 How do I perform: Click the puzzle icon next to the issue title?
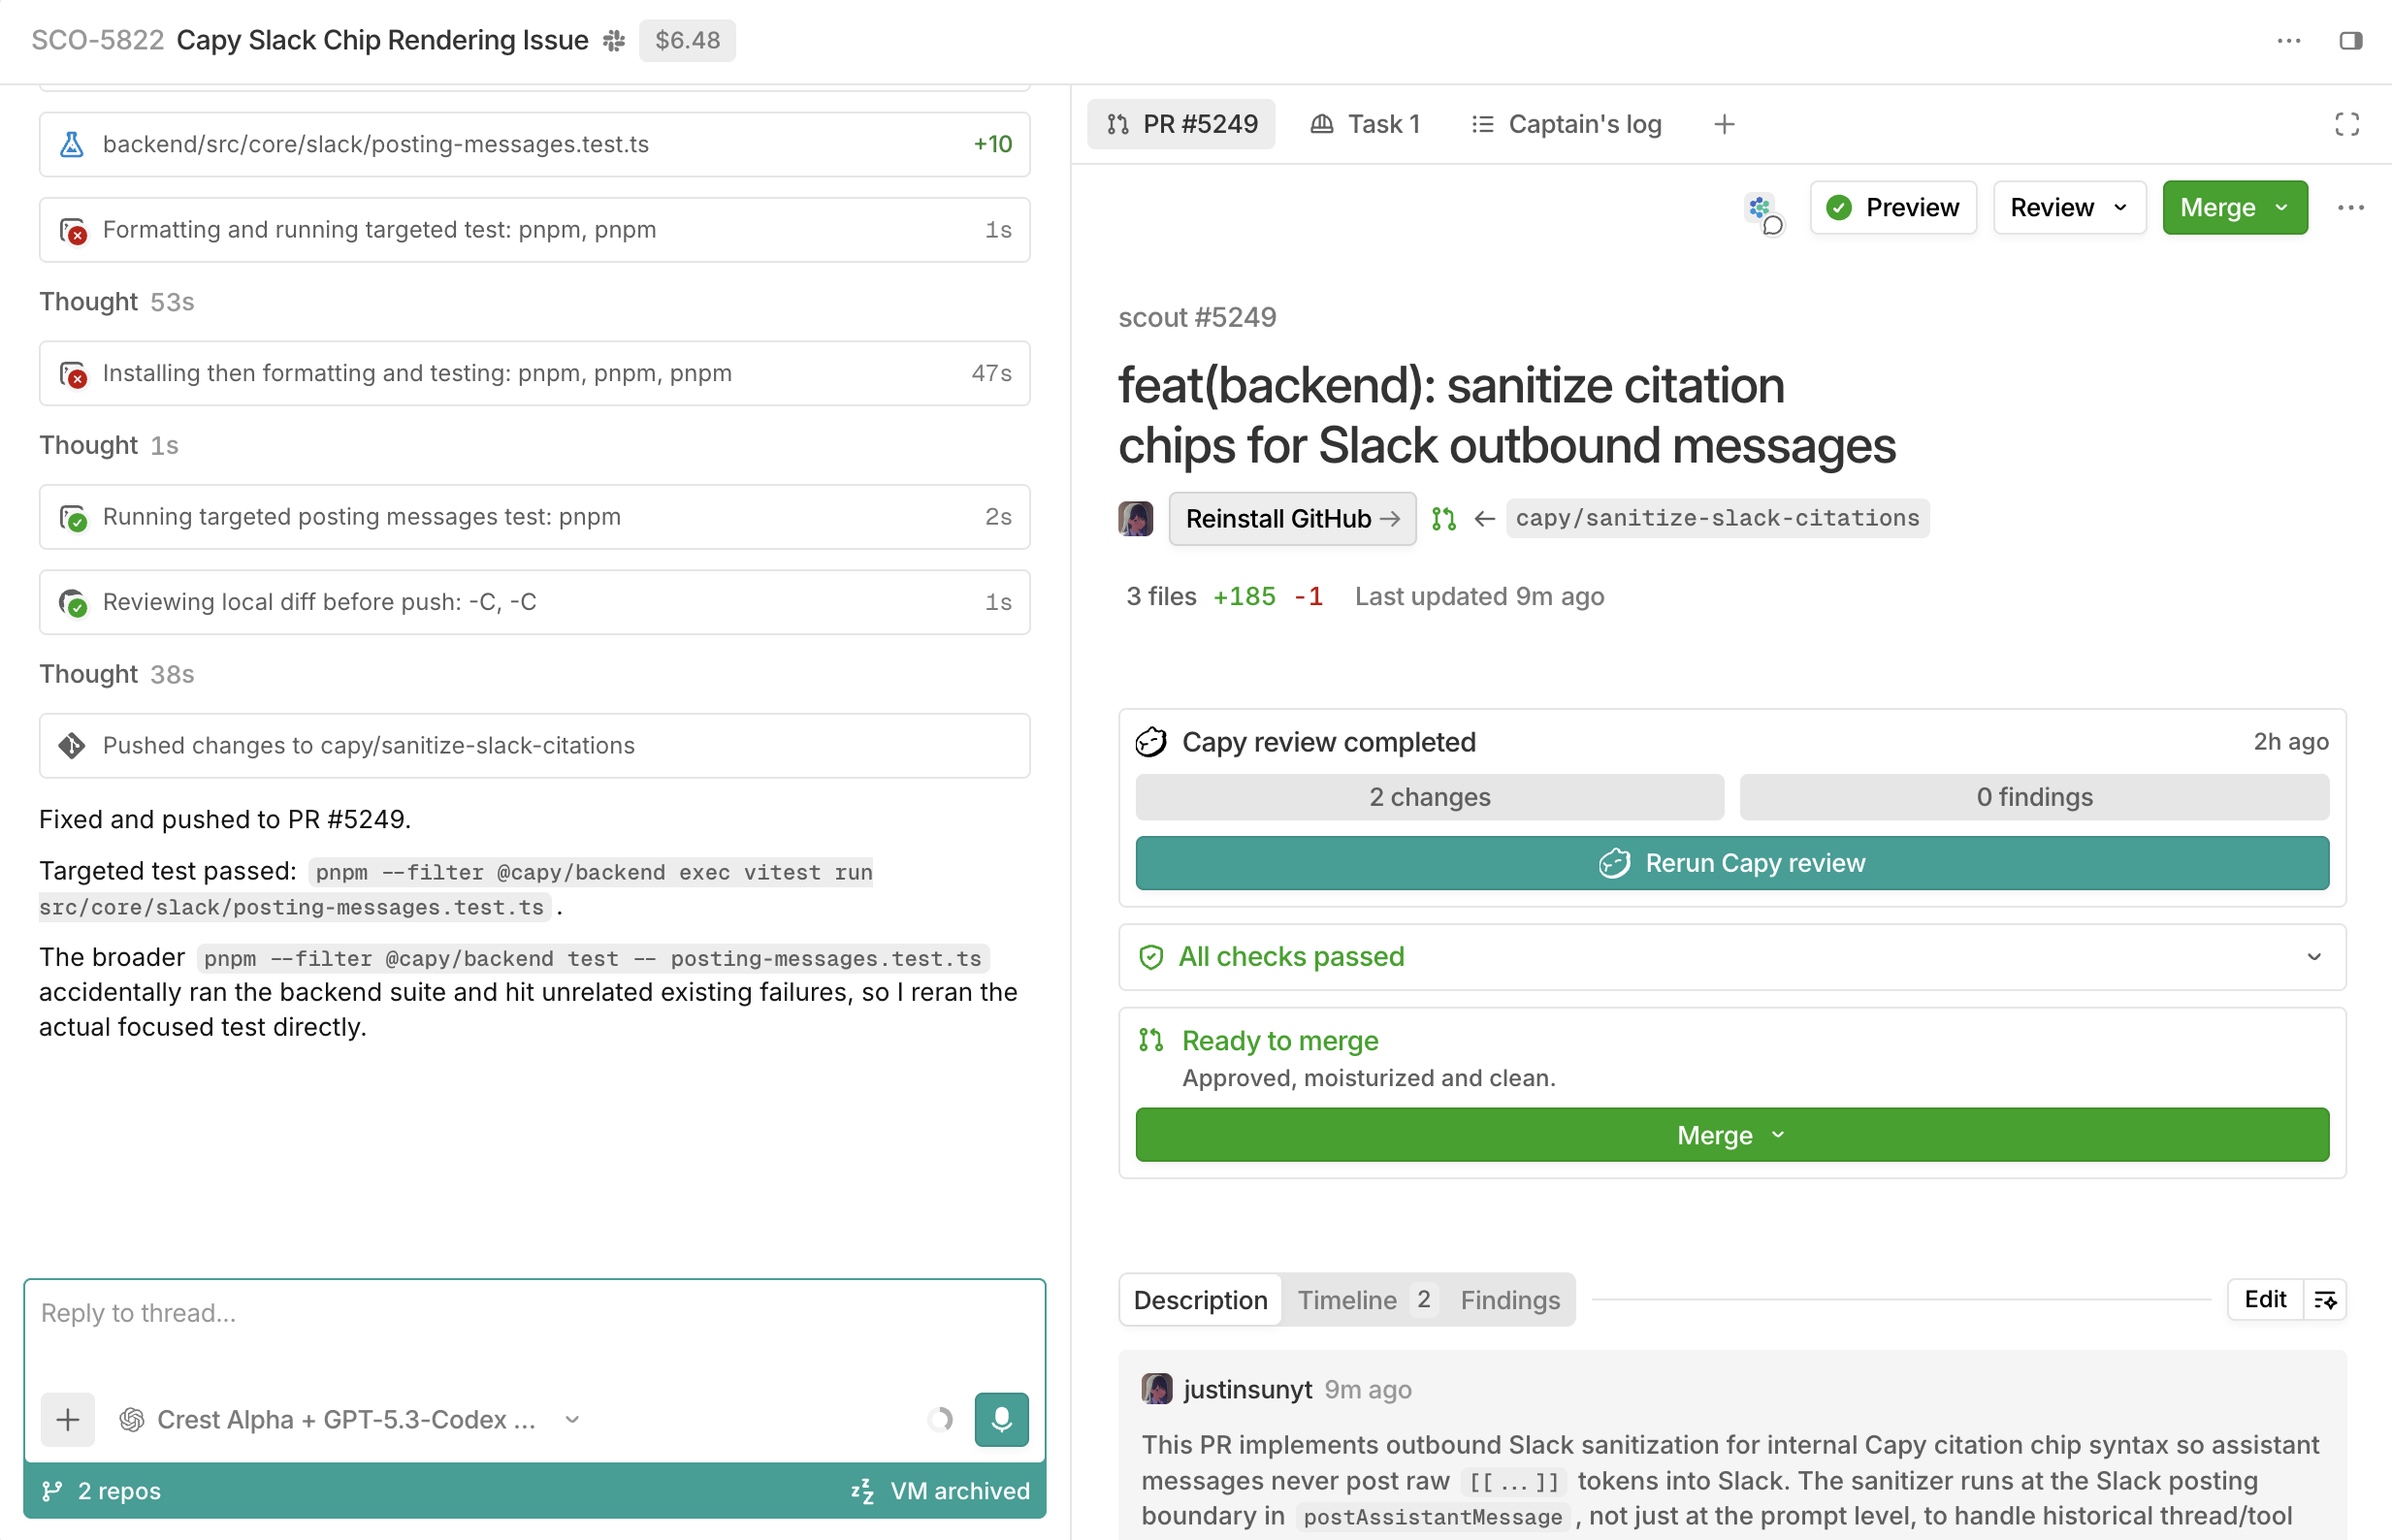coord(613,41)
